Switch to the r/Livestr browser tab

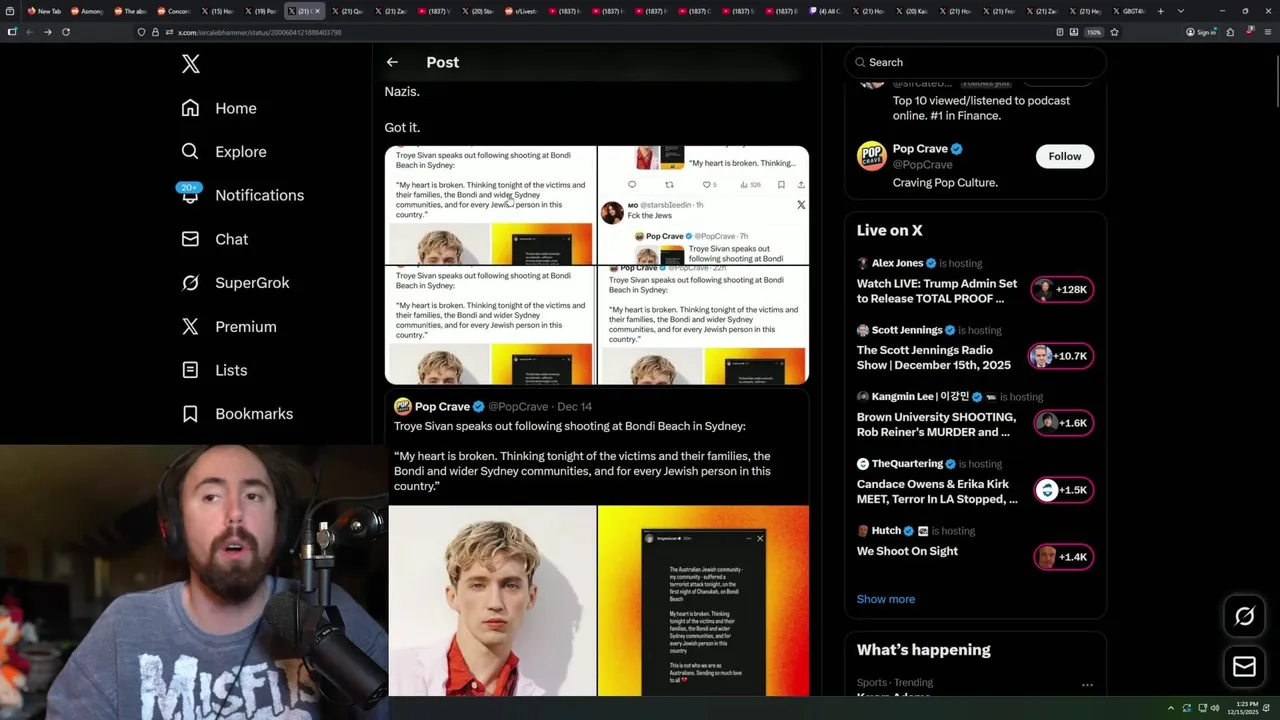pos(521,11)
